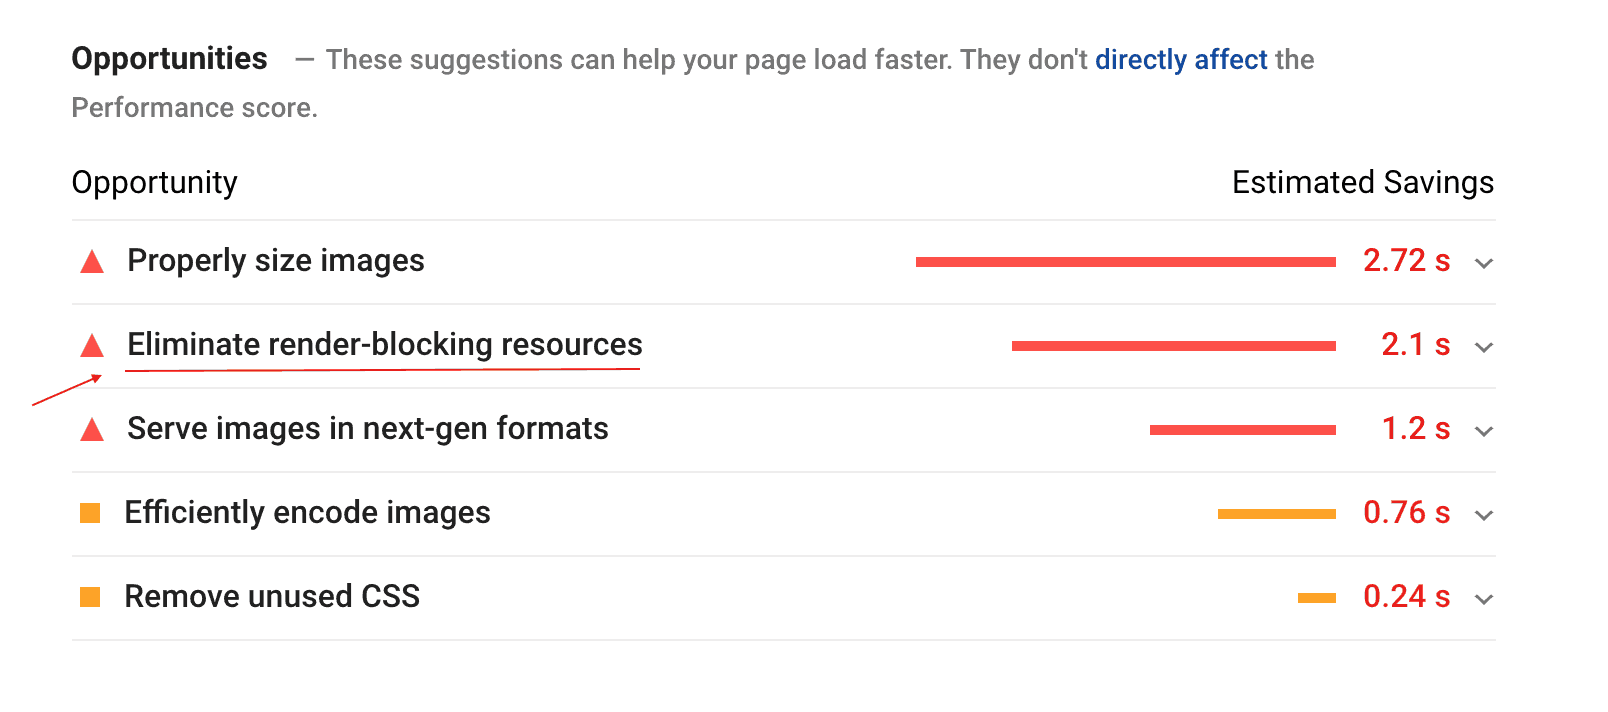The height and width of the screenshot is (712, 1608).
Task: Click the 0.76 s orange savings bar
Action: (x=1276, y=514)
